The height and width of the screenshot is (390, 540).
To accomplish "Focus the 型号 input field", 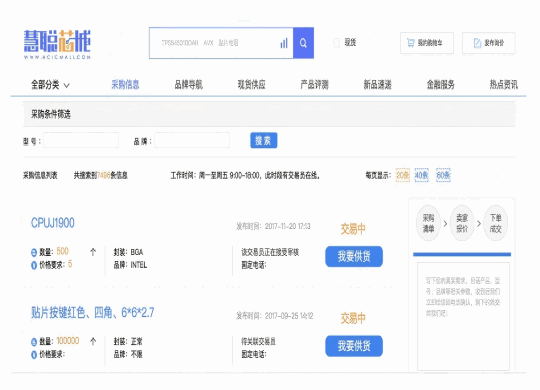I will pos(81,140).
